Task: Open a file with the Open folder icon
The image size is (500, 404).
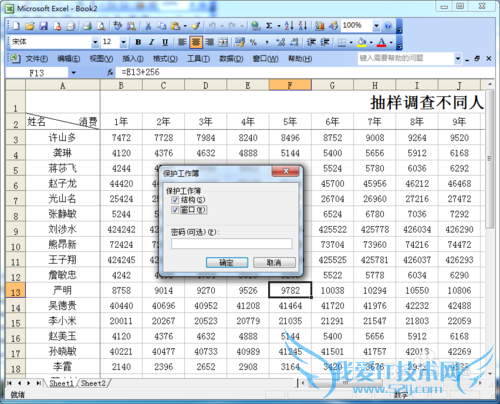Action: pos(30,26)
